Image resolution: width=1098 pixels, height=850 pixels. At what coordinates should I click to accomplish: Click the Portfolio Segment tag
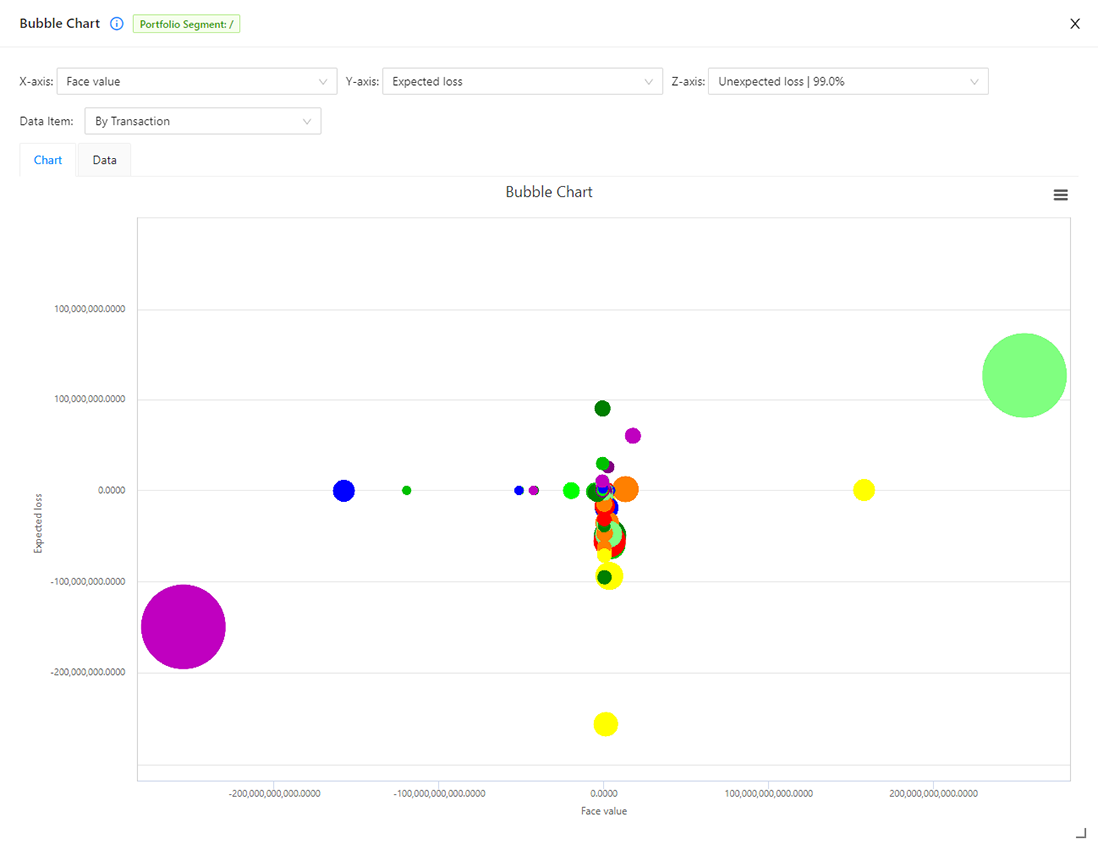pos(186,24)
